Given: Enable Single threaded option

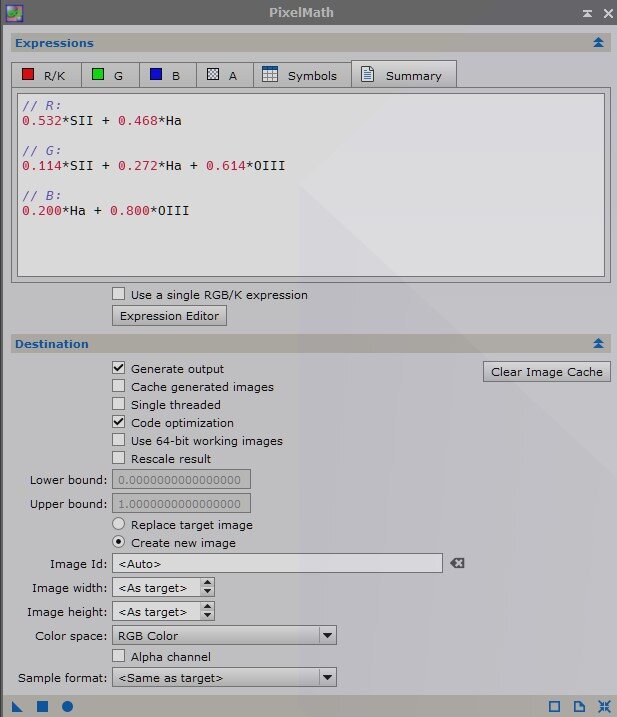Looking at the screenshot, I should click(118, 404).
